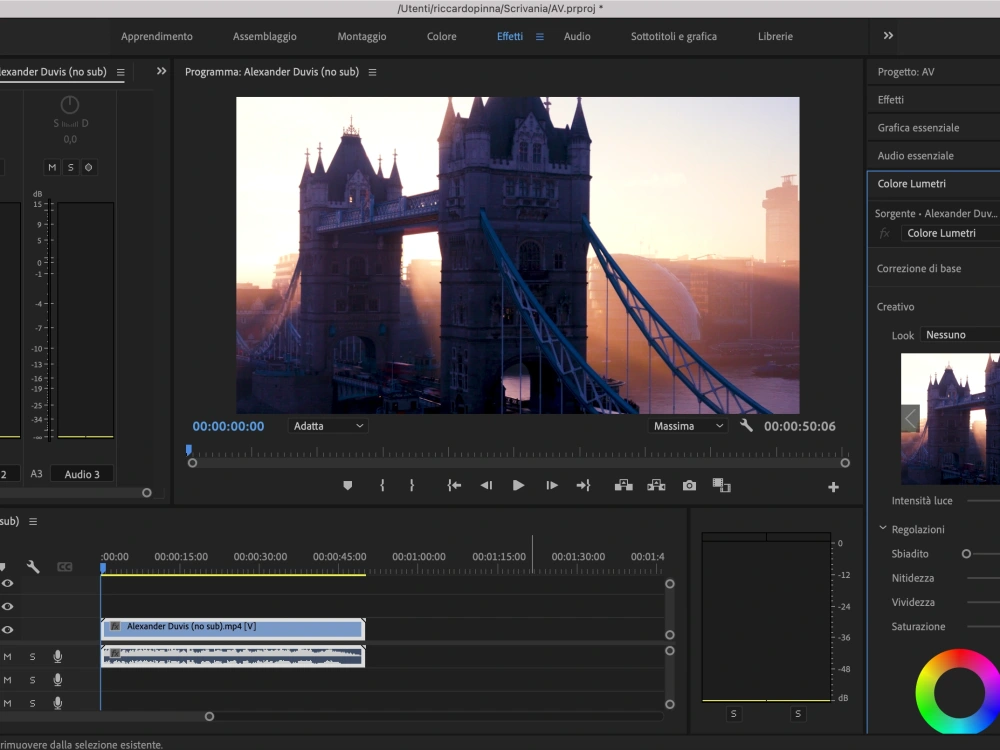
Task: Add a marker in the Program monitor
Action: 348,486
